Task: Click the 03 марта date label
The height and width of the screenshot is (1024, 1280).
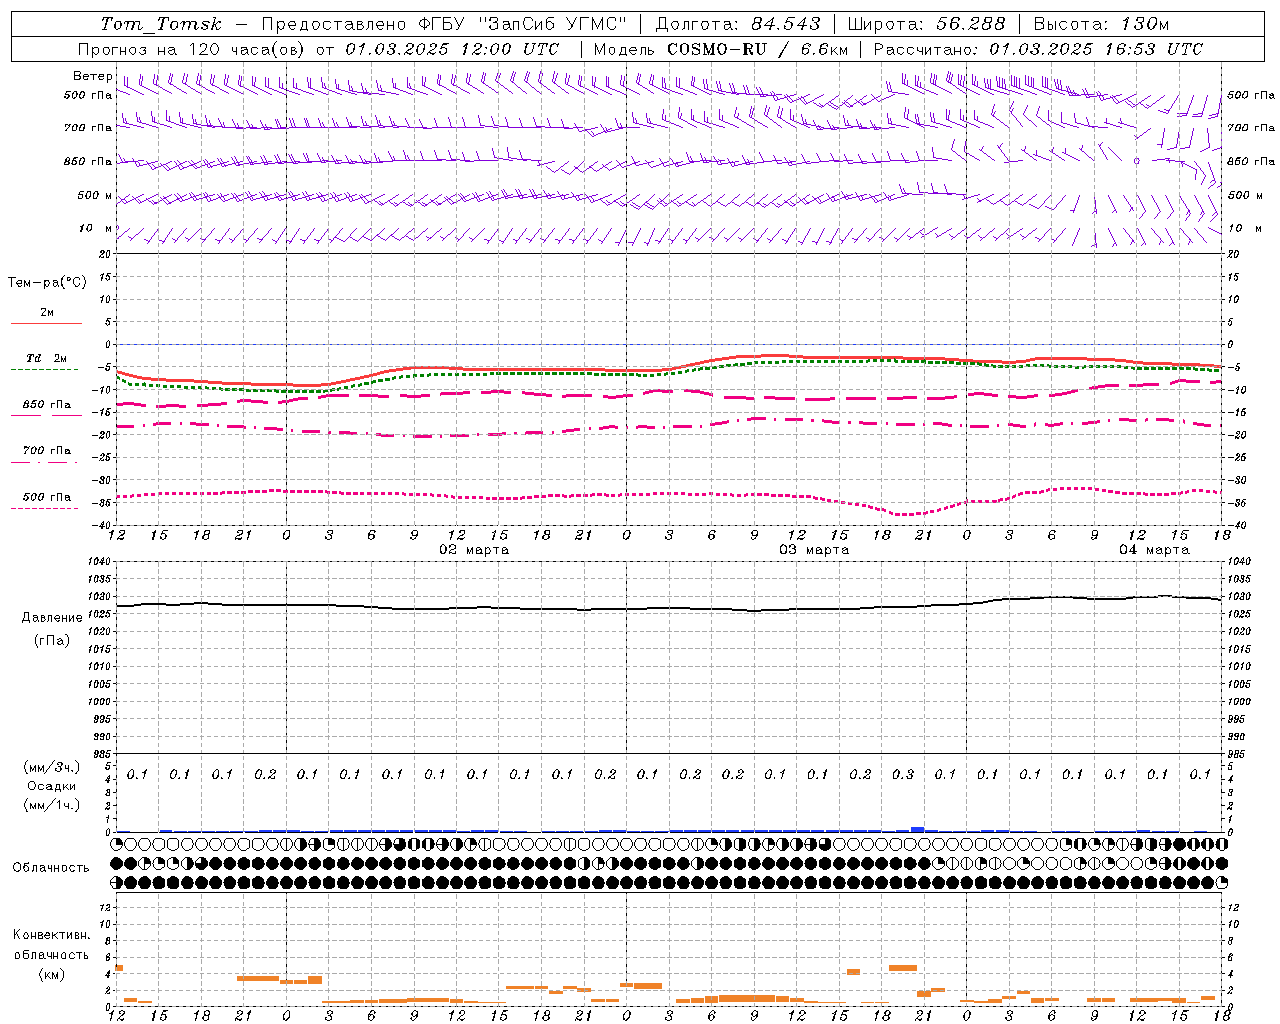Action: pos(814,550)
